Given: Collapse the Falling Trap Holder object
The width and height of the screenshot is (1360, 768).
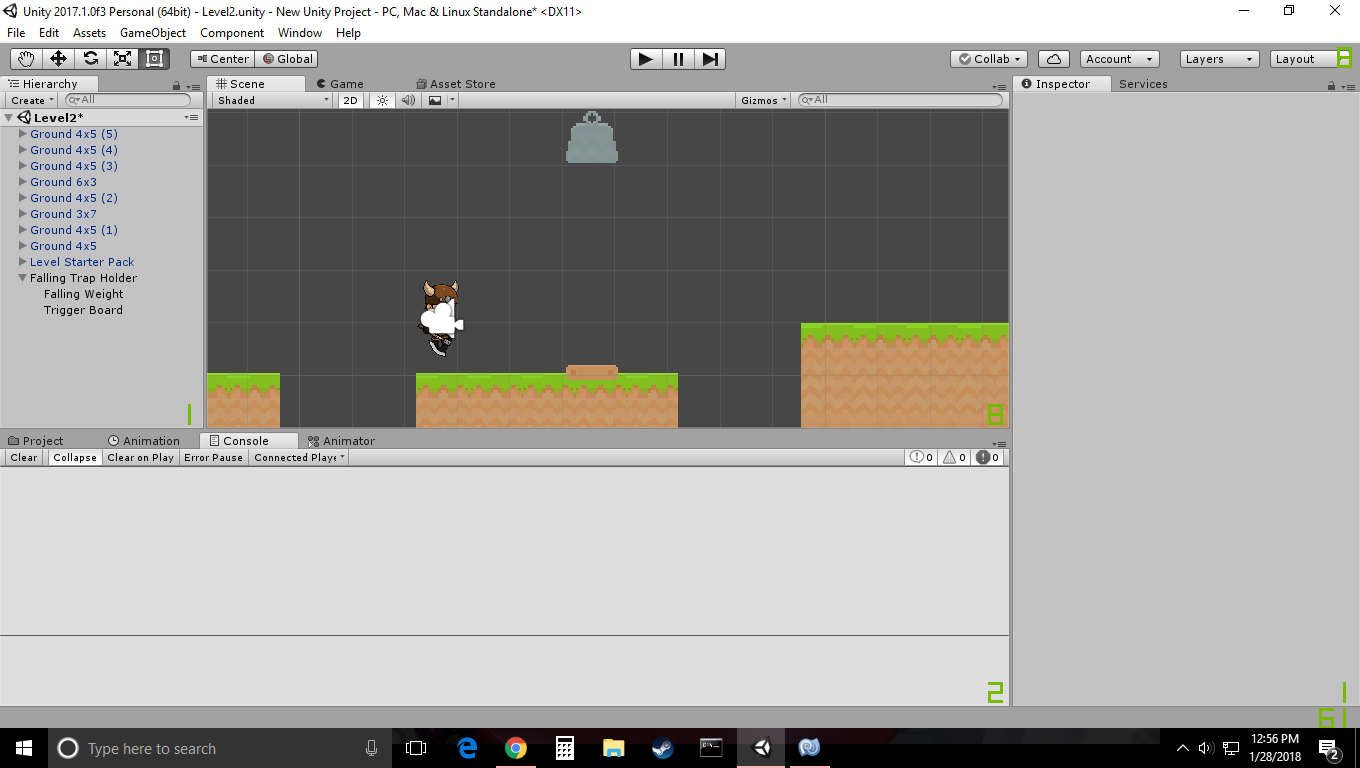Looking at the screenshot, I should (23, 278).
